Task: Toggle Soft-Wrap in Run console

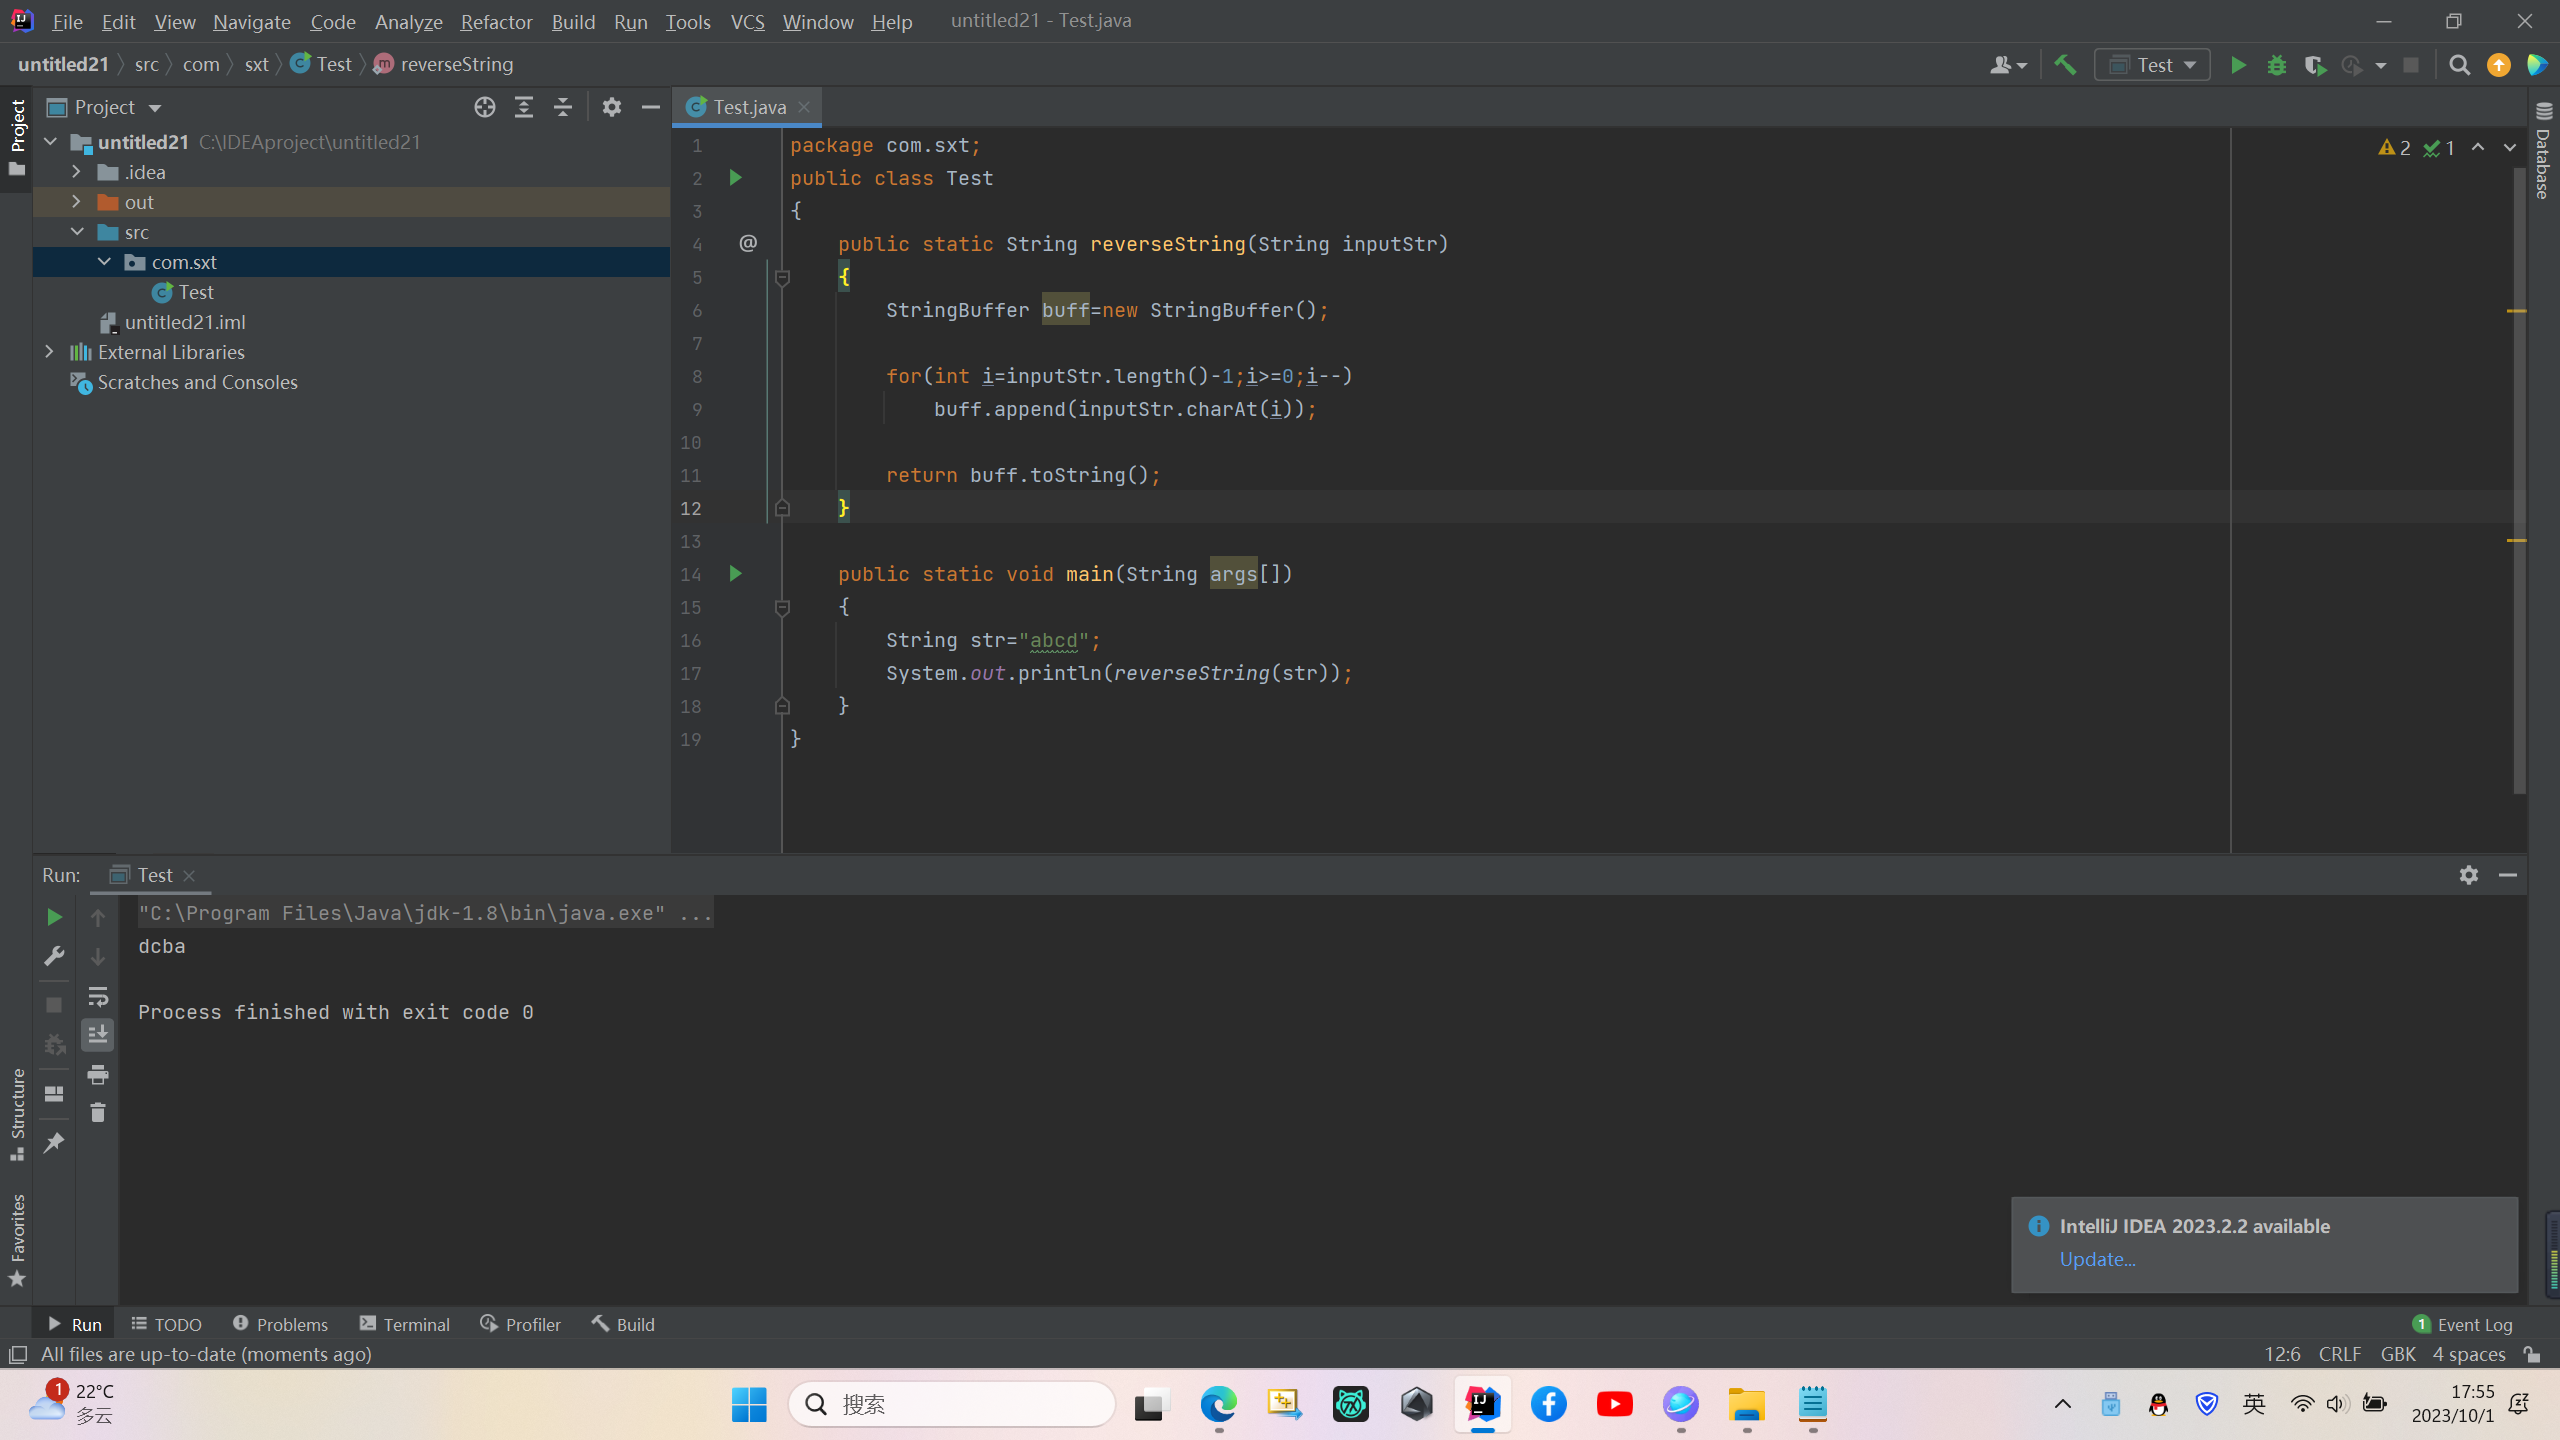Action: (x=98, y=996)
